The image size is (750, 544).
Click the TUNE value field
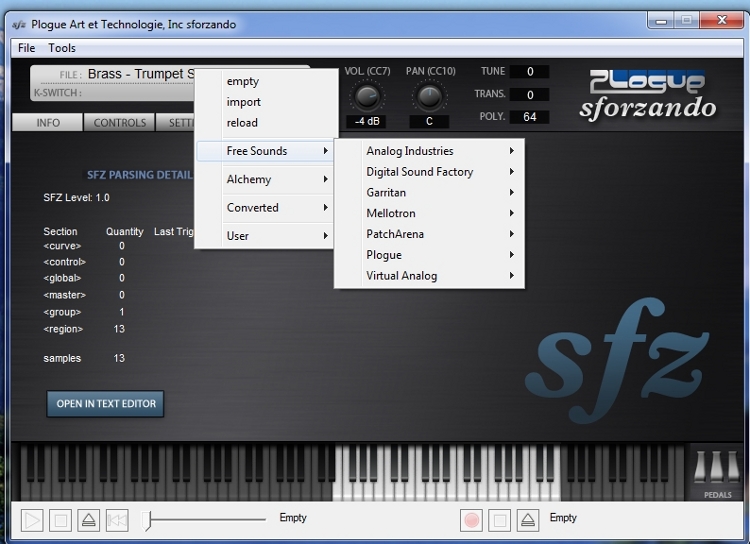(529, 71)
